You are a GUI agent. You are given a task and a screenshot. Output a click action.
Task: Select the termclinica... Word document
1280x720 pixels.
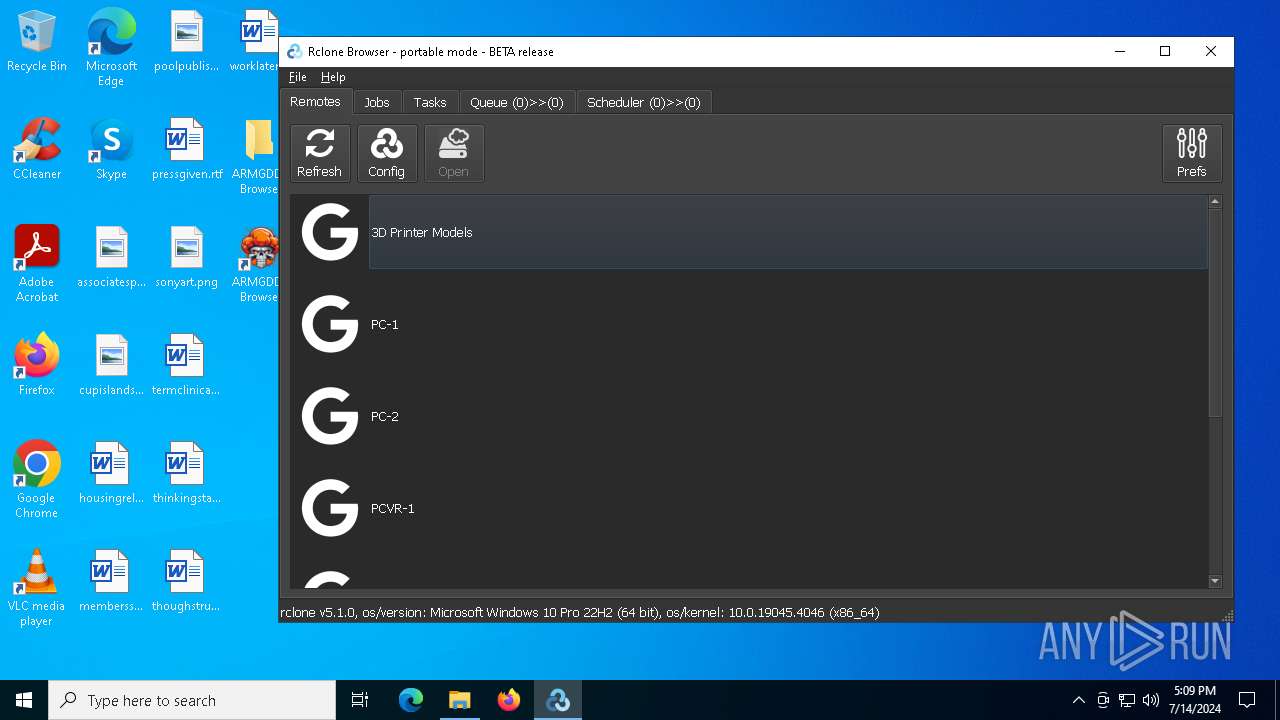(x=187, y=365)
